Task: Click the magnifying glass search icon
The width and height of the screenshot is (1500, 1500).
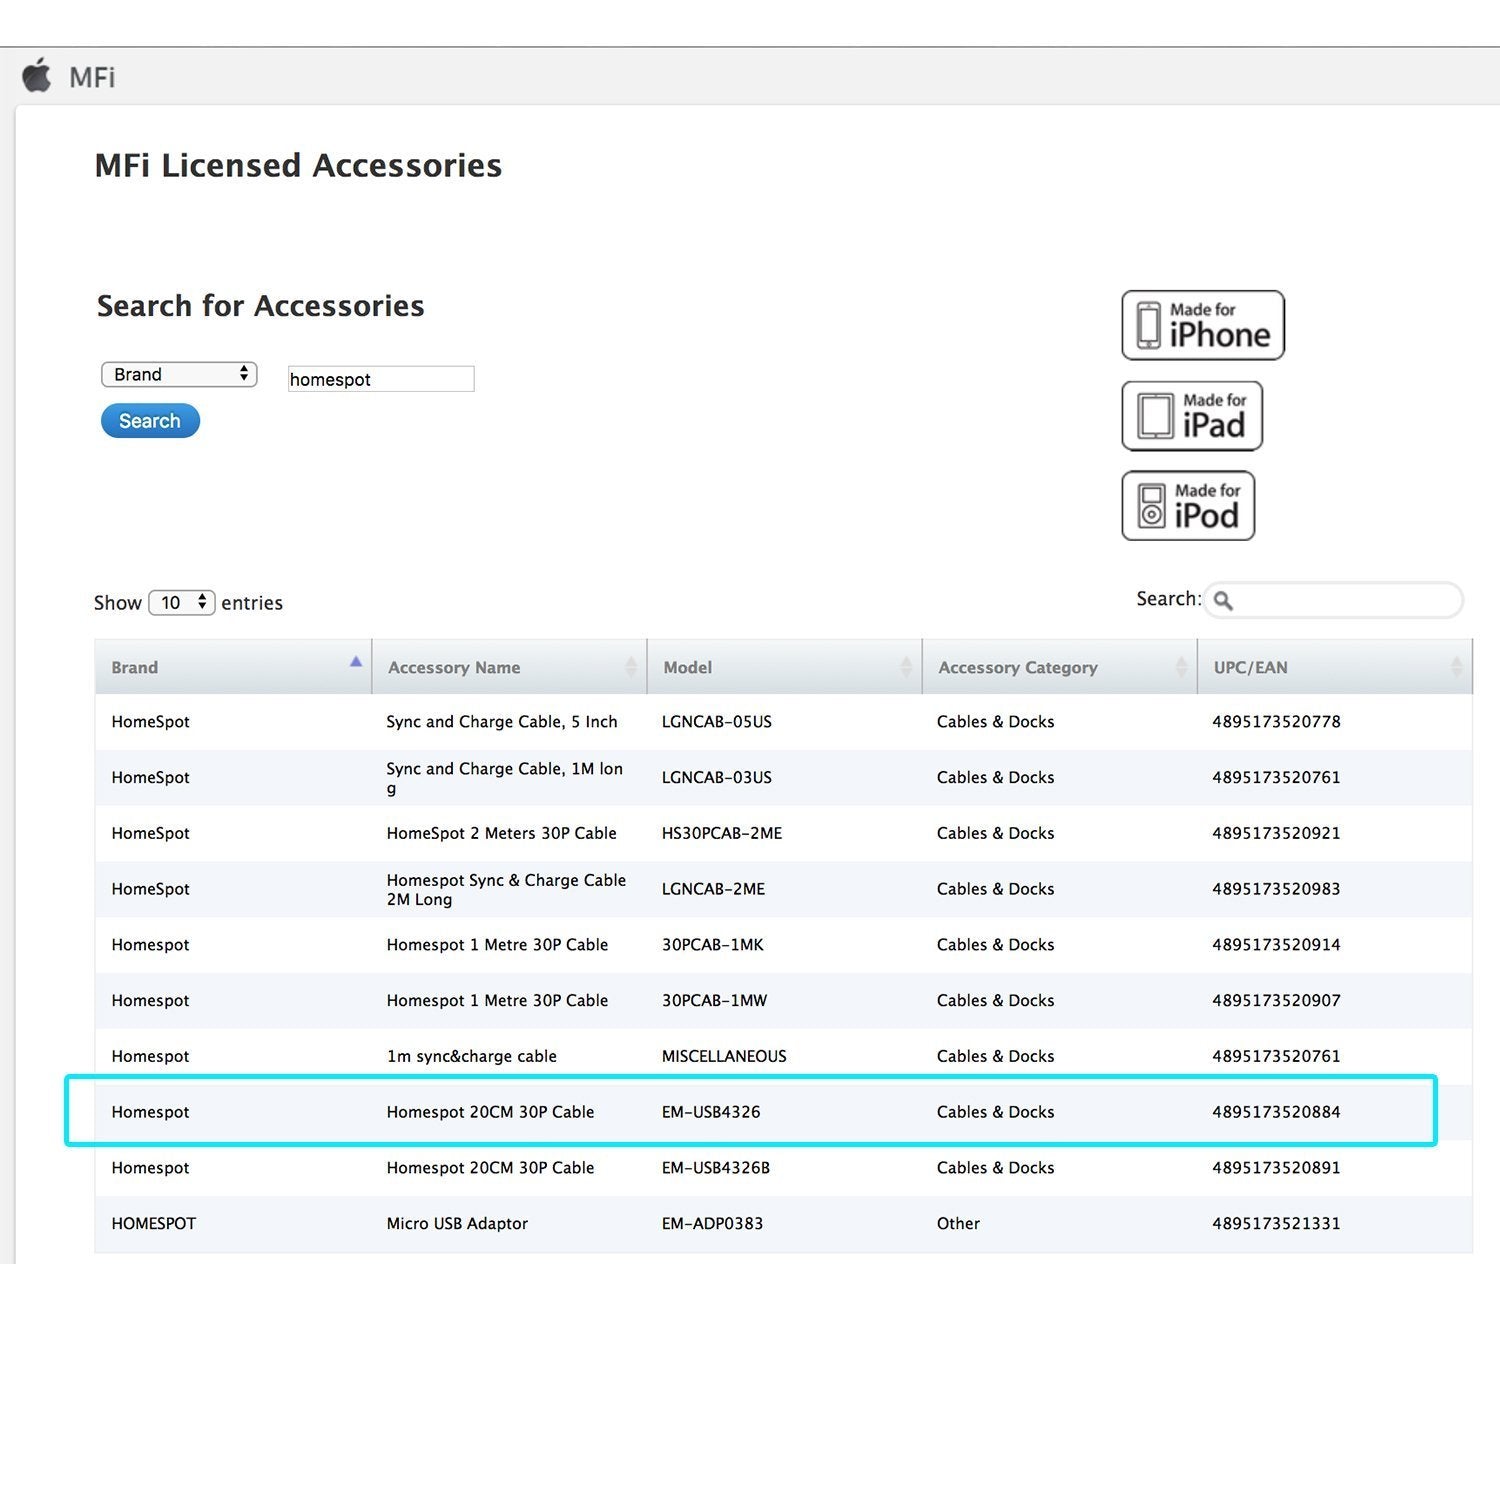Action: pyautogui.click(x=1223, y=601)
